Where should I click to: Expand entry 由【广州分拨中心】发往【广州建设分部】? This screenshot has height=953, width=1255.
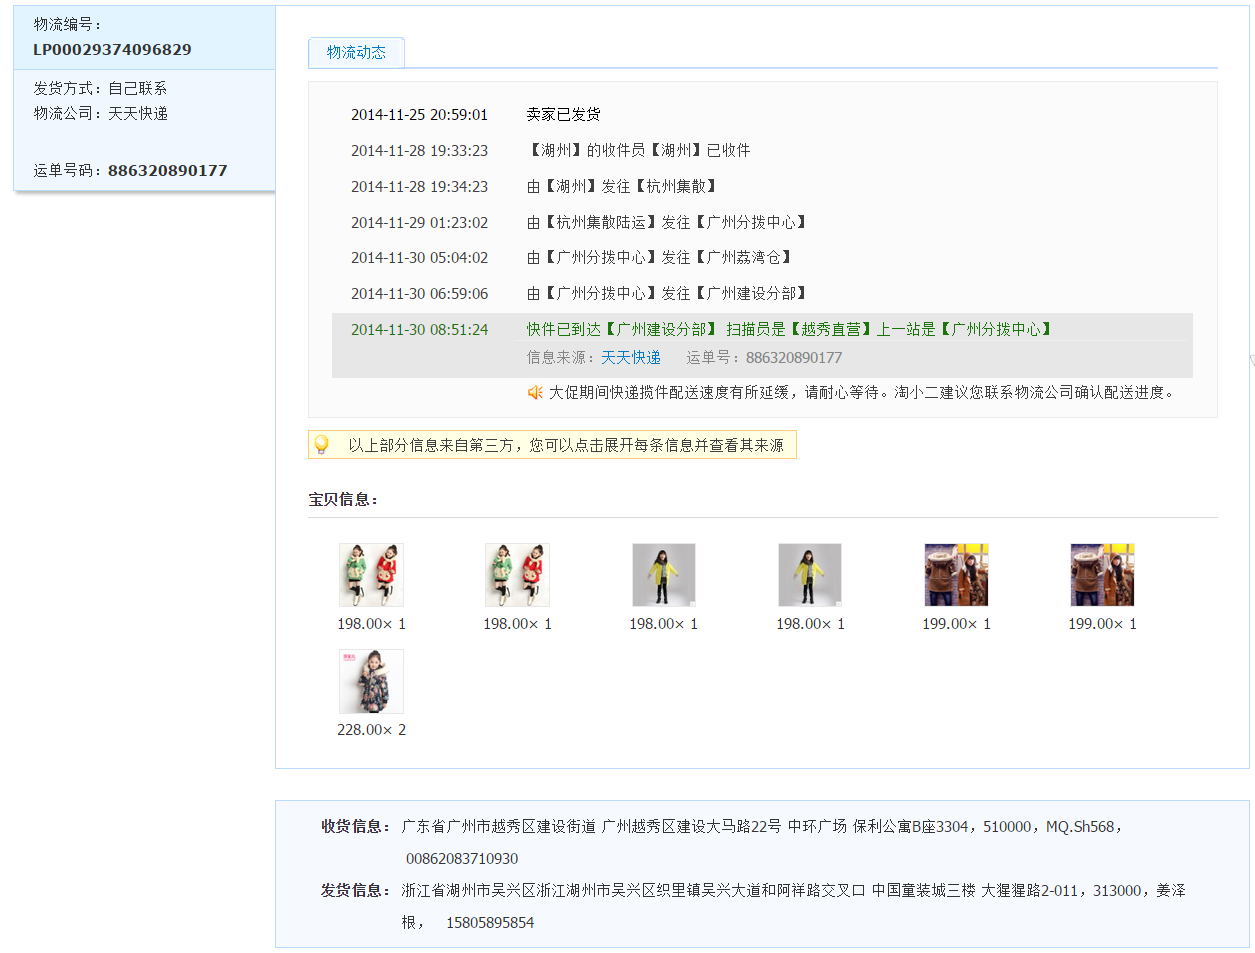[x=667, y=293]
